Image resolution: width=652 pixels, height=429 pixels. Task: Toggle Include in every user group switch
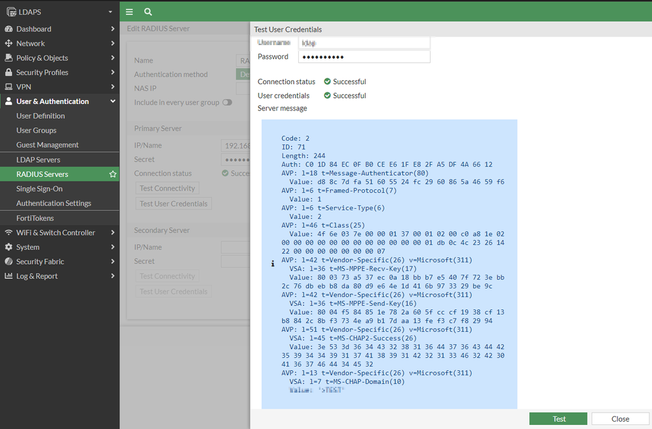coord(227,102)
